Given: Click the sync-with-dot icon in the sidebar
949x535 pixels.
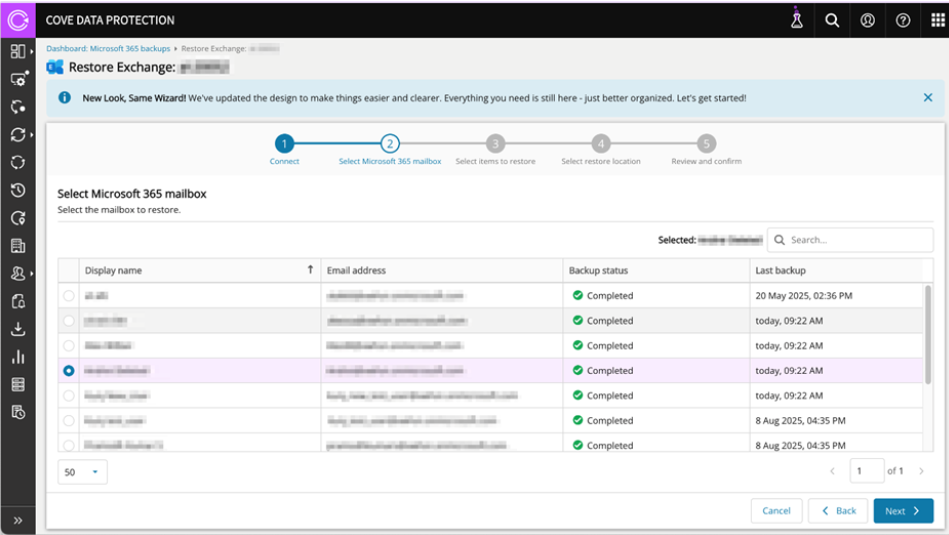Looking at the screenshot, I should tap(18, 107).
